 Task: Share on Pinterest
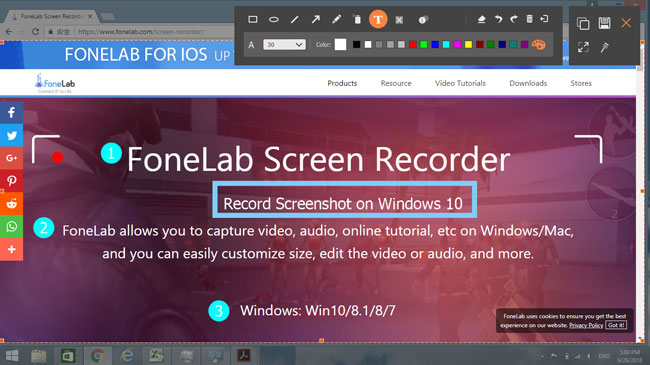(x=11, y=181)
